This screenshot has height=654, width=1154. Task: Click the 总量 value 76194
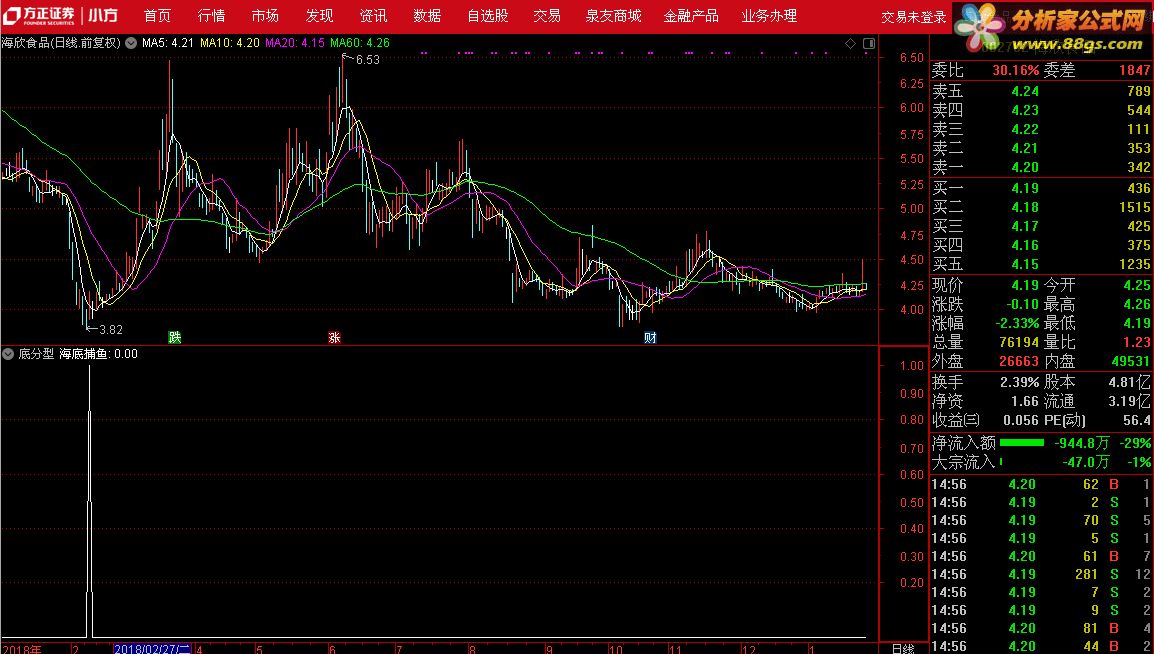point(1019,343)
